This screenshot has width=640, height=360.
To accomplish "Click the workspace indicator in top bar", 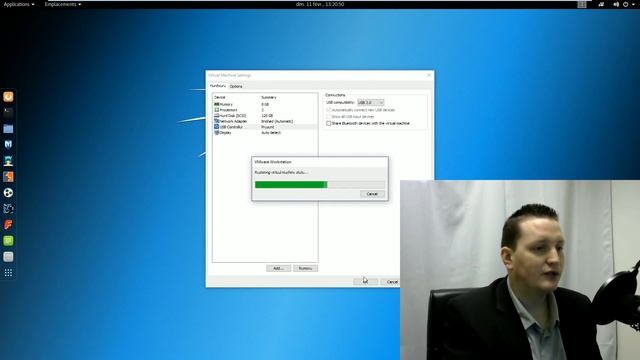I will pos(582,4).
